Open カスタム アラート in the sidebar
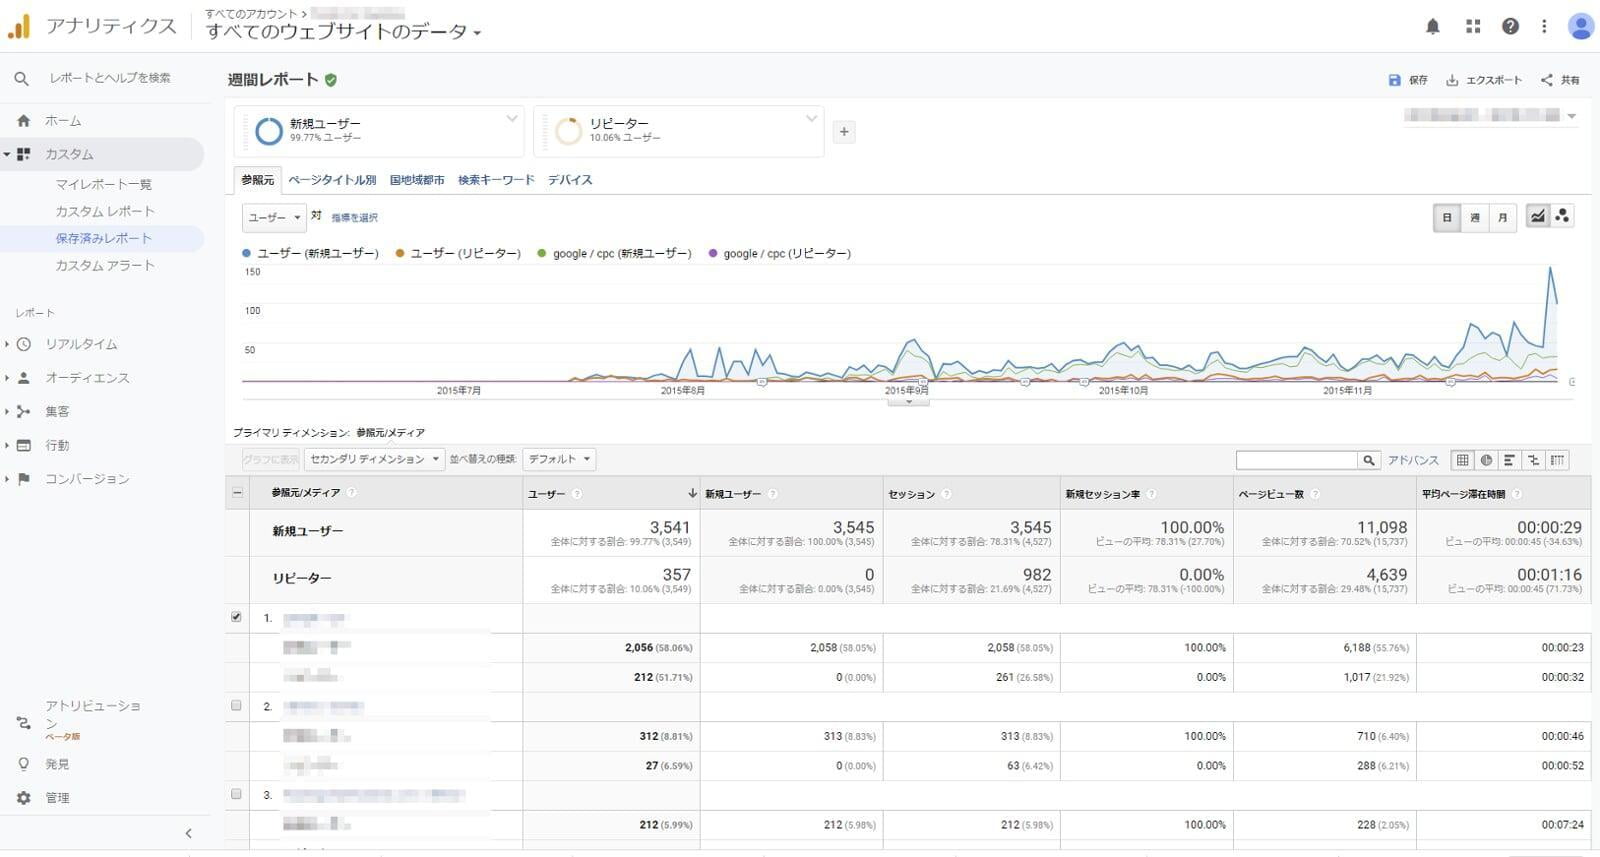This screenshot has width=1600, height=857. 105,265
